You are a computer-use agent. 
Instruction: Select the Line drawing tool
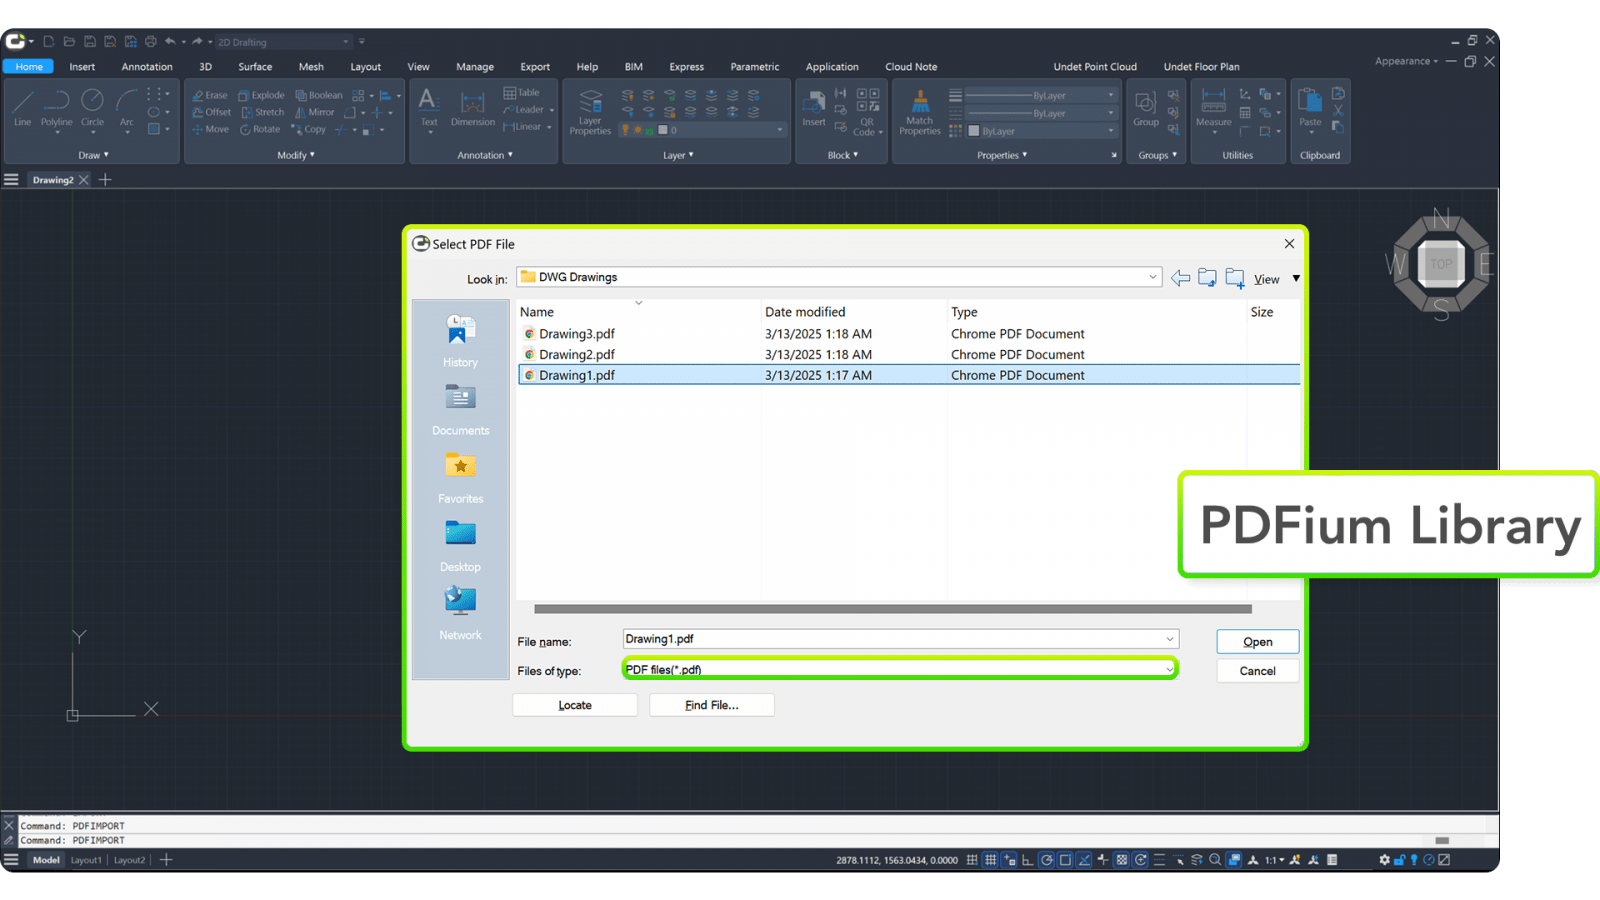[x=23, y=107]
